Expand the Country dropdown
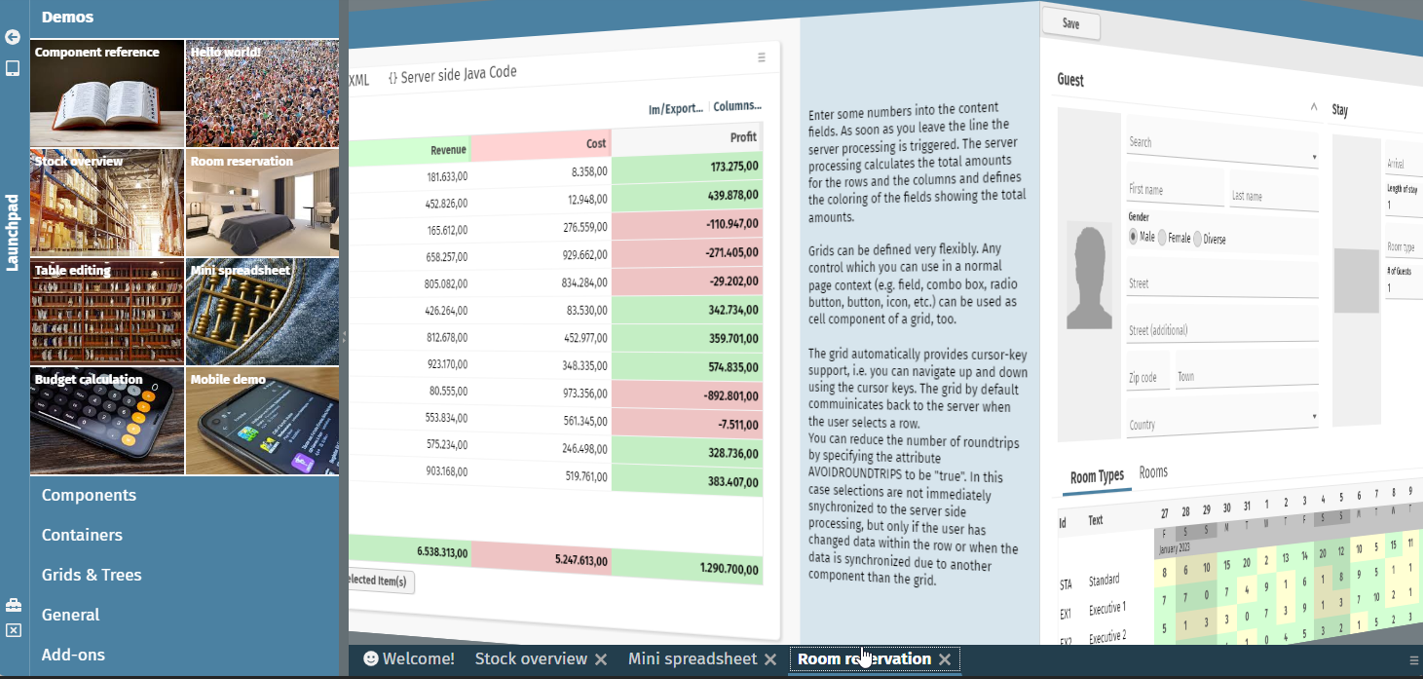Image resolution: width=1423 pixels, height=679 pixels. click(1313, 417)
